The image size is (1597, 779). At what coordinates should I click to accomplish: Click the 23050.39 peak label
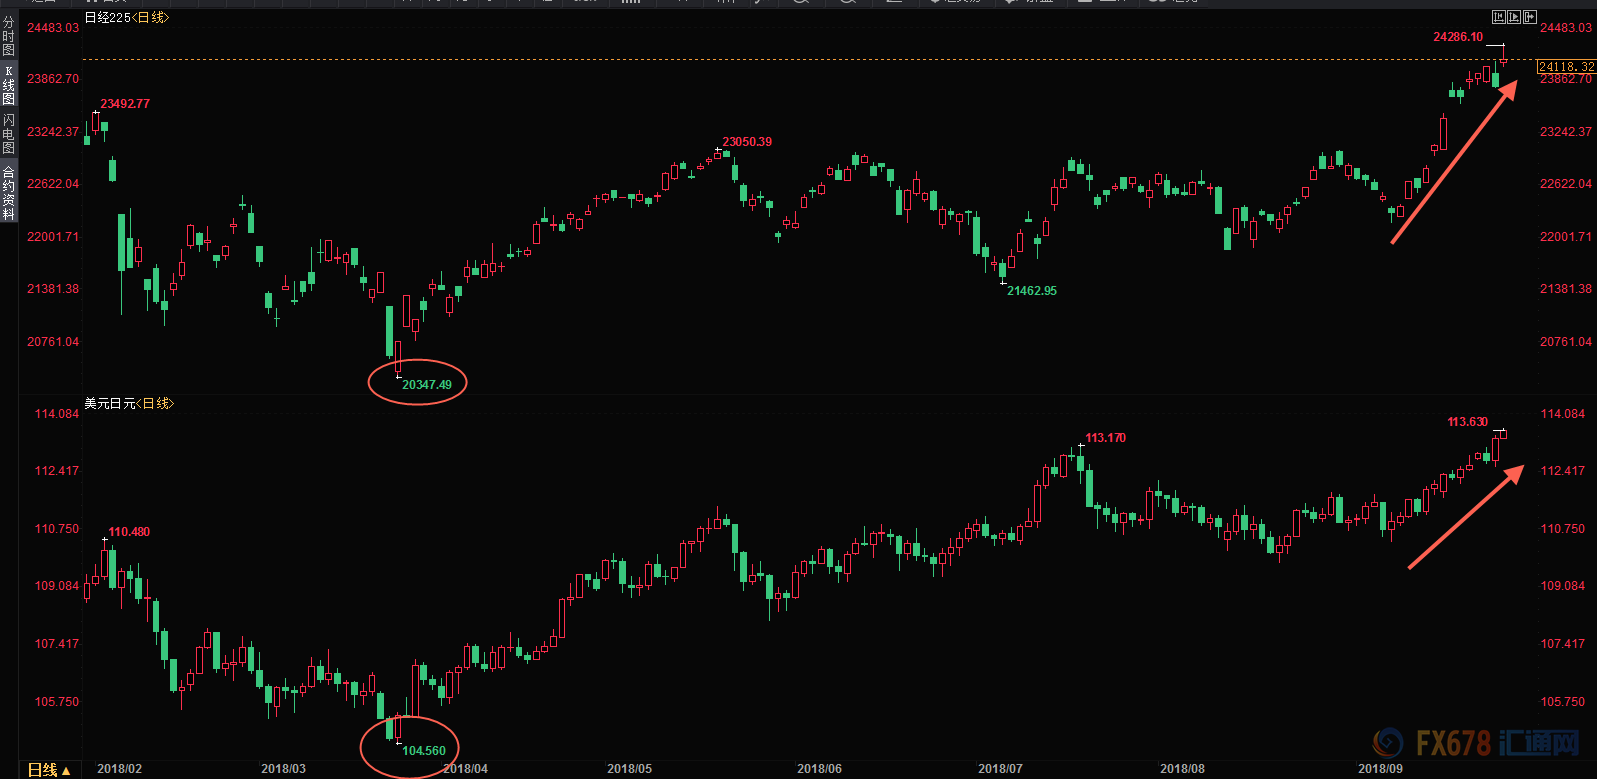(747, 142)
